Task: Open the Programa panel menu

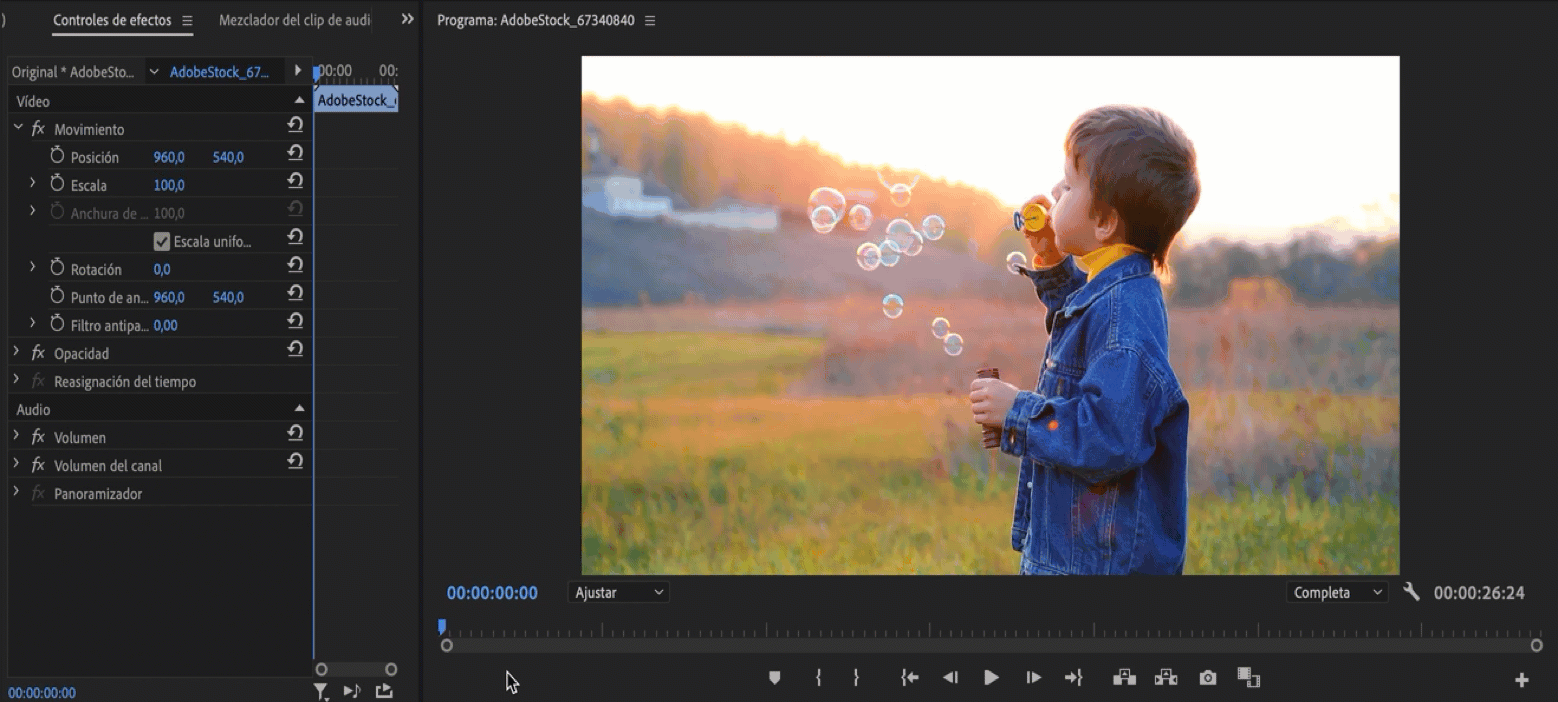Action: pyautogui.click(x=650, y=21)
